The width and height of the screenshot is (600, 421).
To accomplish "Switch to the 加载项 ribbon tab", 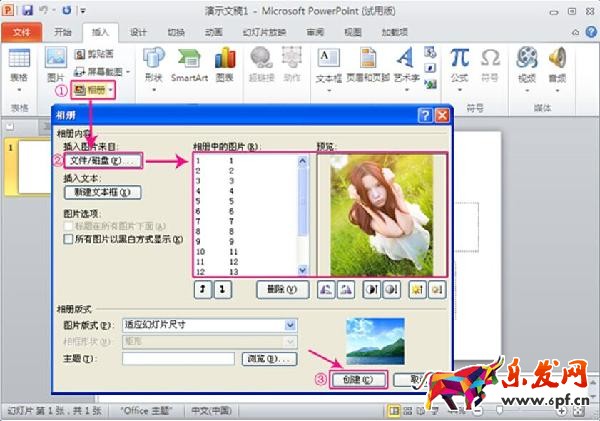I will [x=395, y=32].
